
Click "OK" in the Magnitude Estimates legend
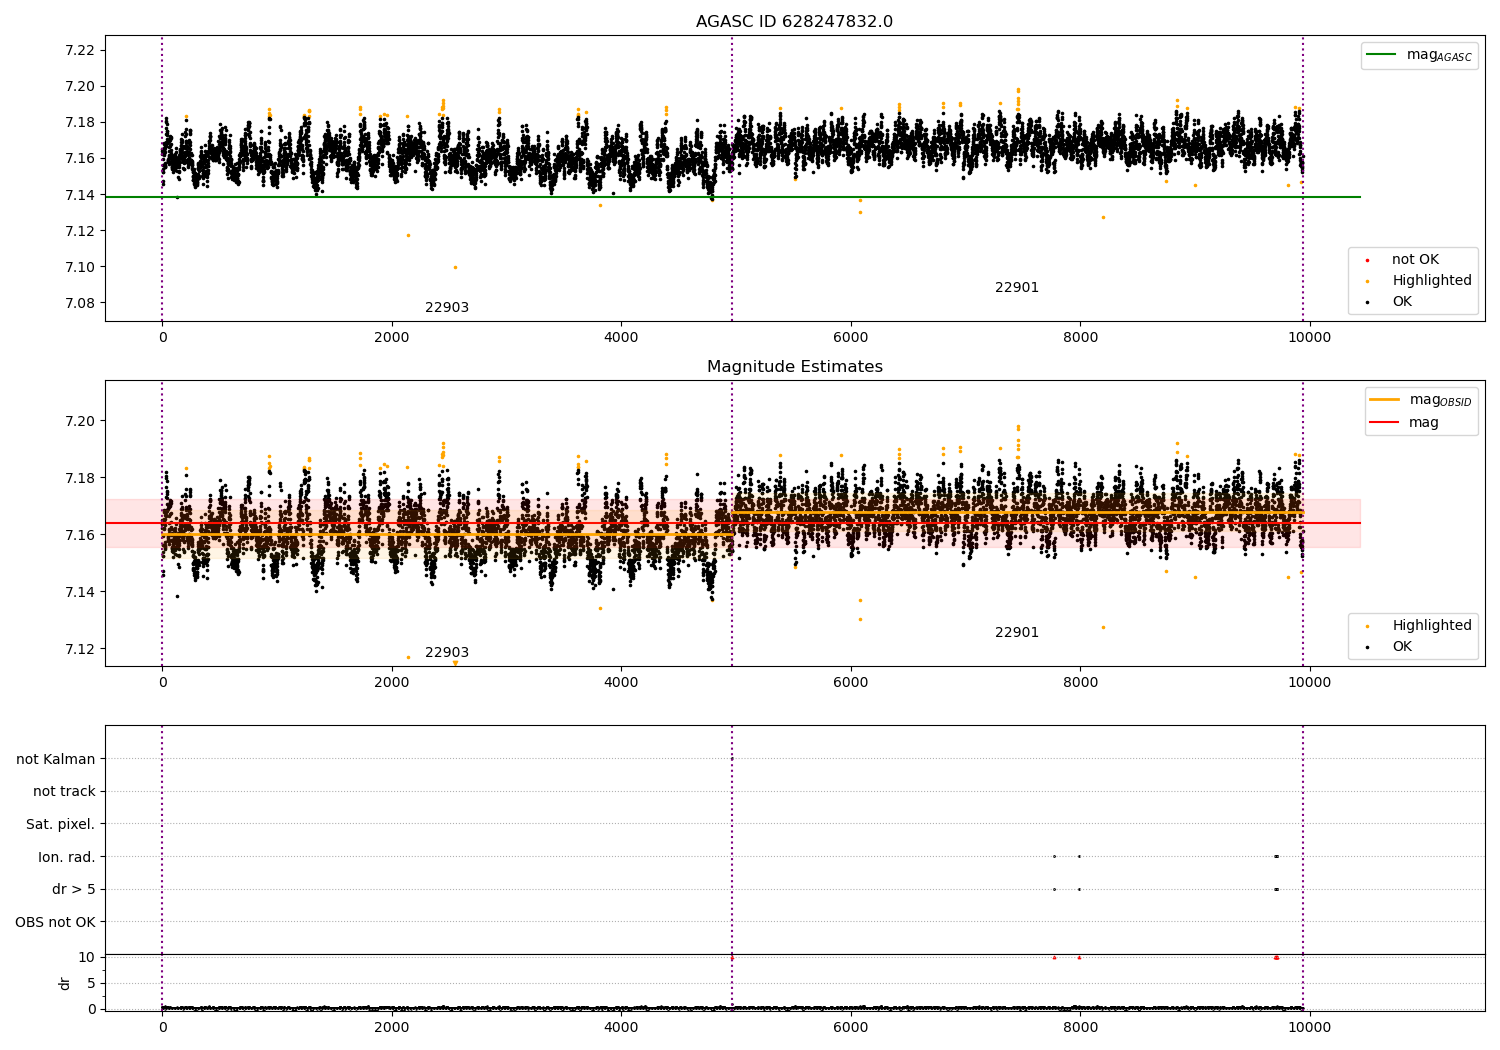coord(1402,647)
